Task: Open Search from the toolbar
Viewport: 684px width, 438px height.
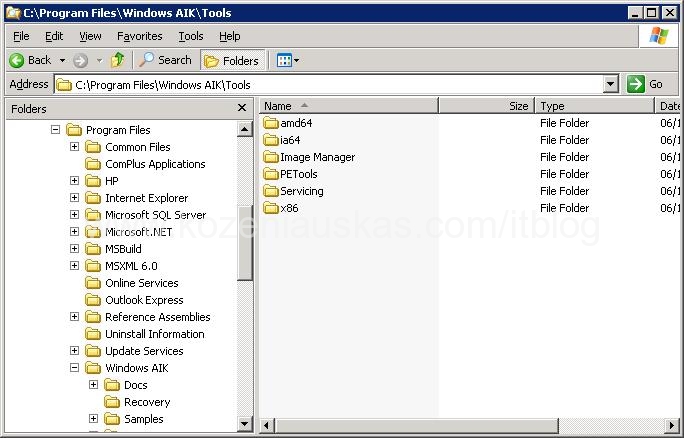Action: coord(165,60)
